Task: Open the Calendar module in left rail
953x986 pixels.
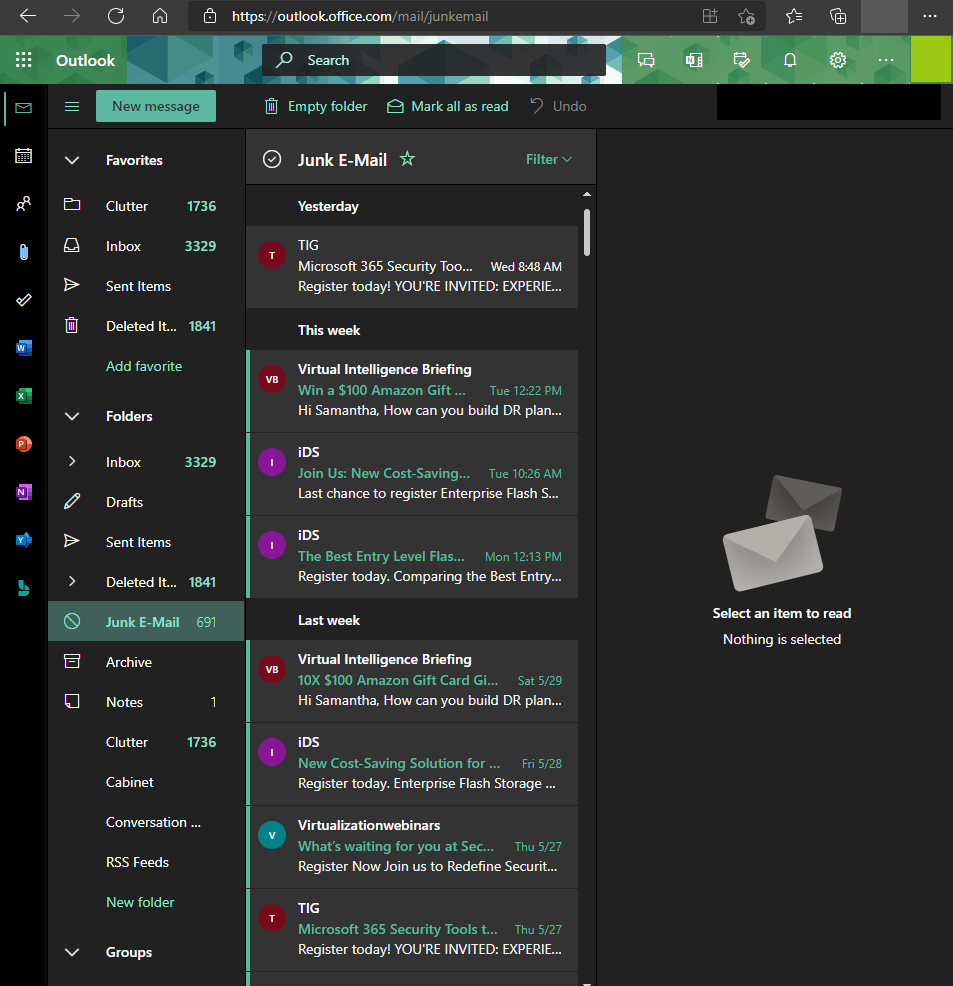Action: (23, 155)
